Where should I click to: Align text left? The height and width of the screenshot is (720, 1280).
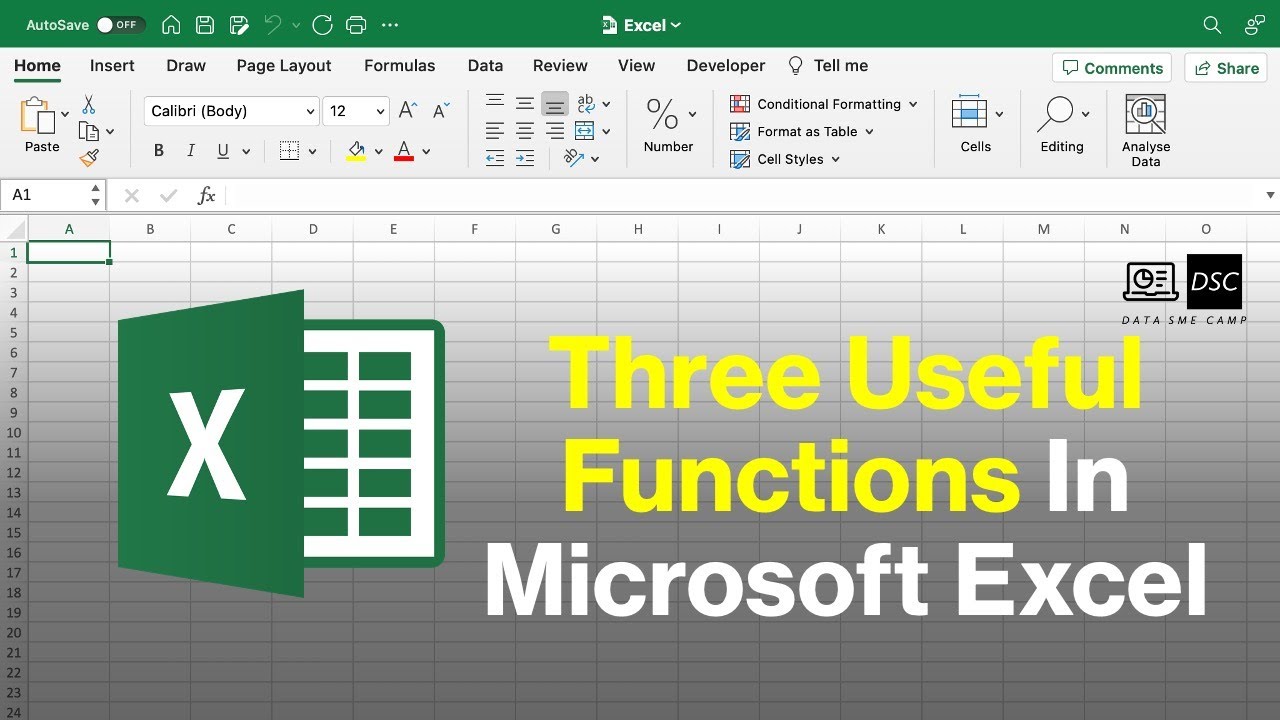click(494, 130)
